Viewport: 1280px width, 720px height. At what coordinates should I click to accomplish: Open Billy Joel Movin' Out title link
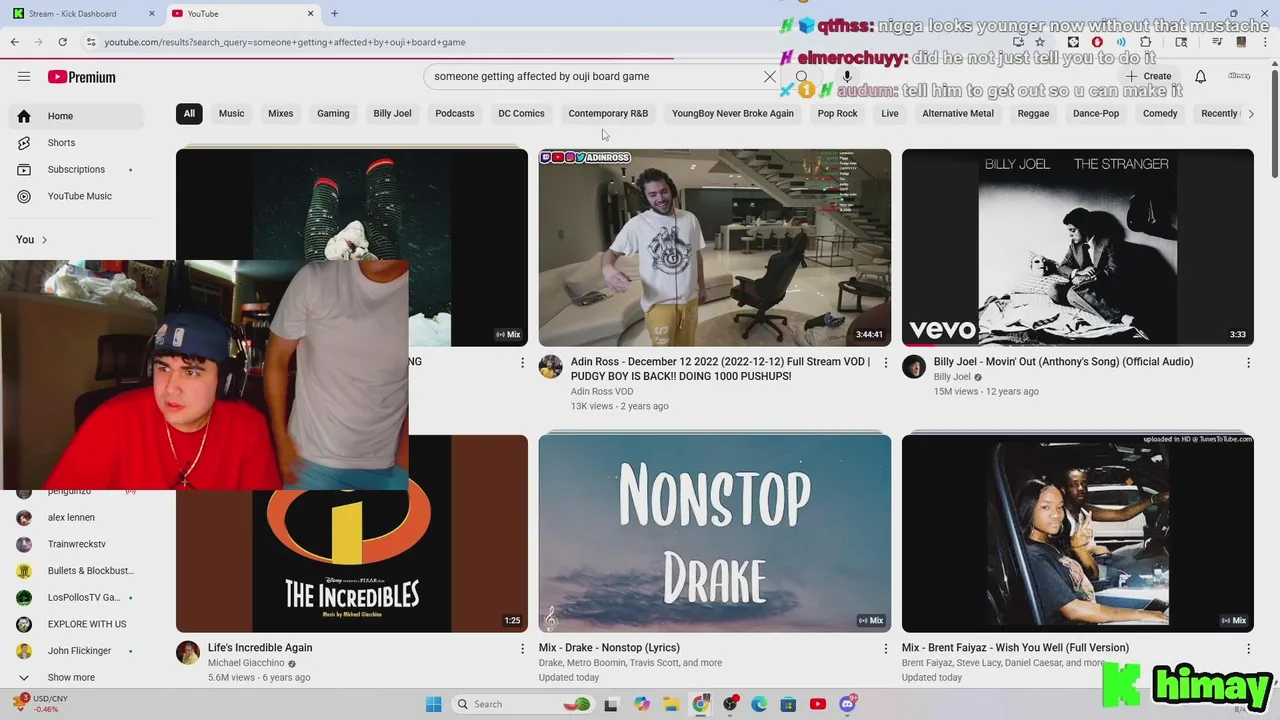(x=1063, y=362)
